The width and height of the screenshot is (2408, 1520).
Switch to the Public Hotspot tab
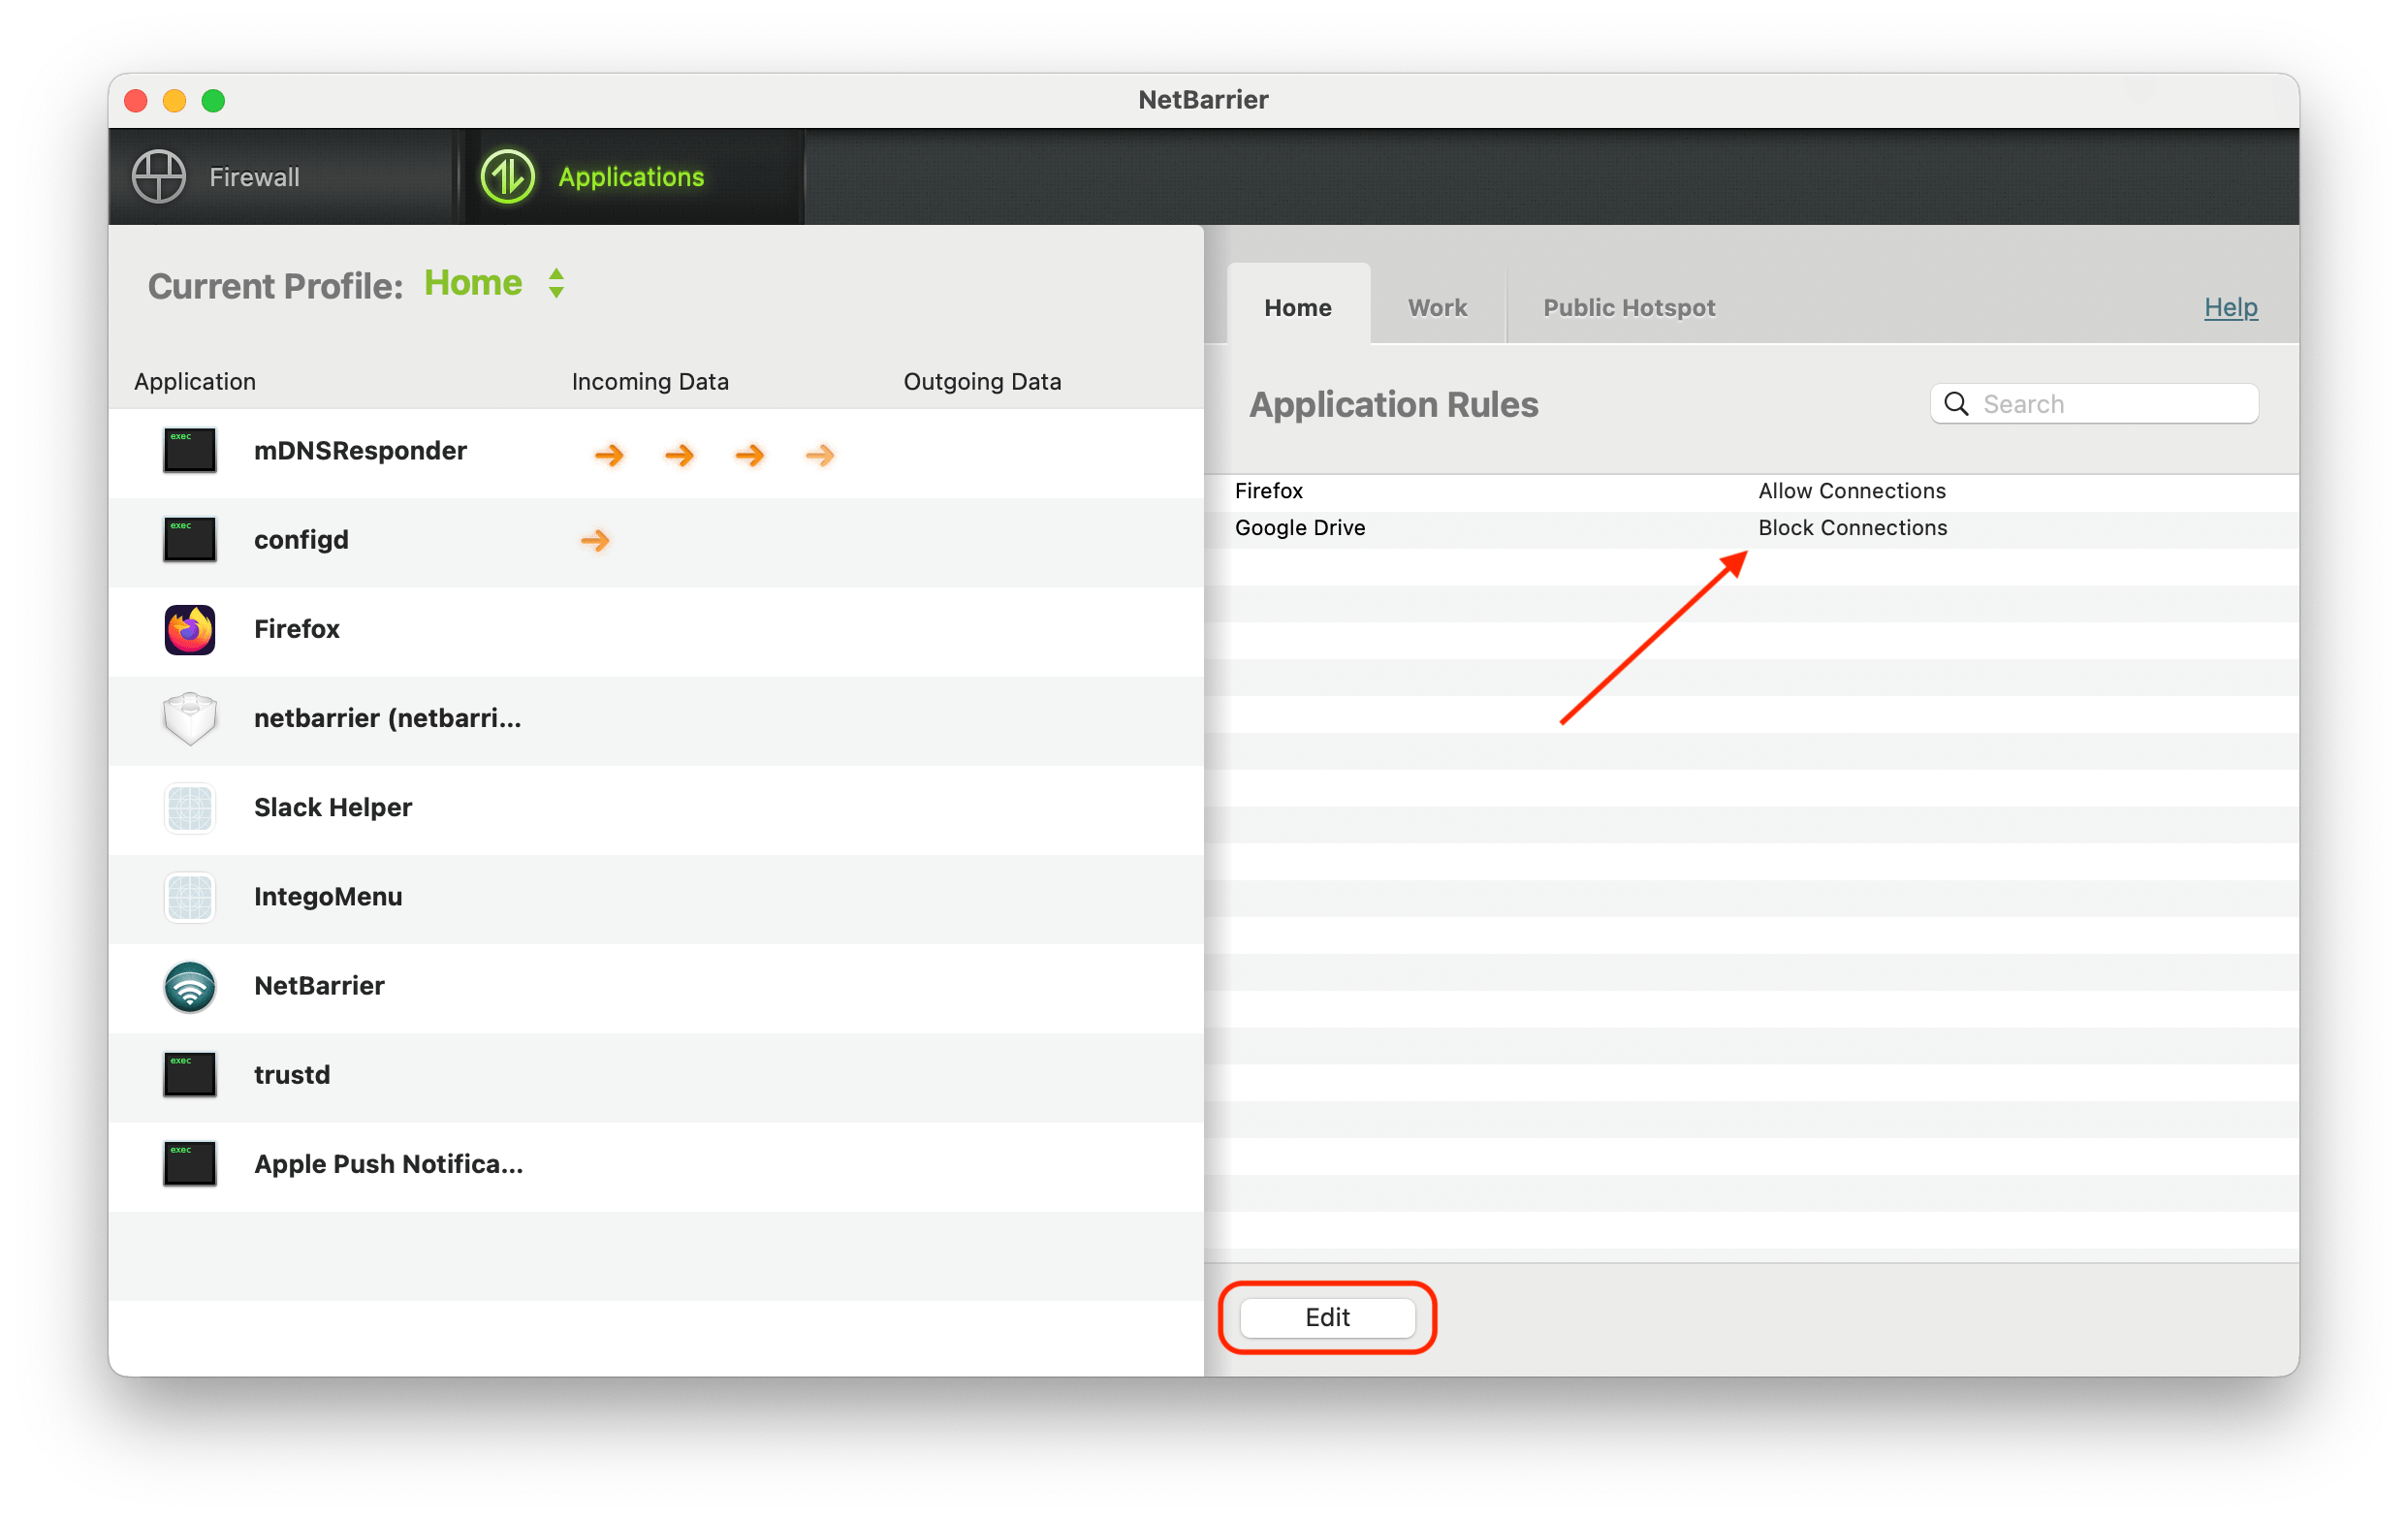[x=1628, y=307]
